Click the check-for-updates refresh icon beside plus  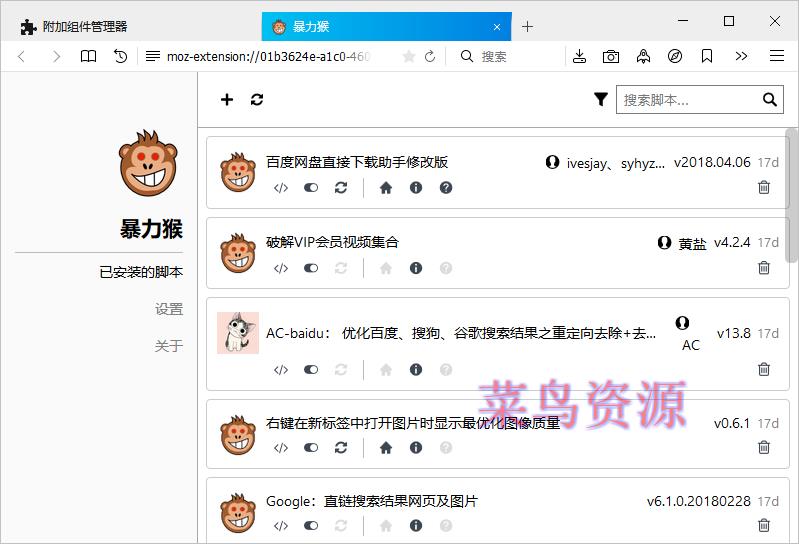(257, 99)
